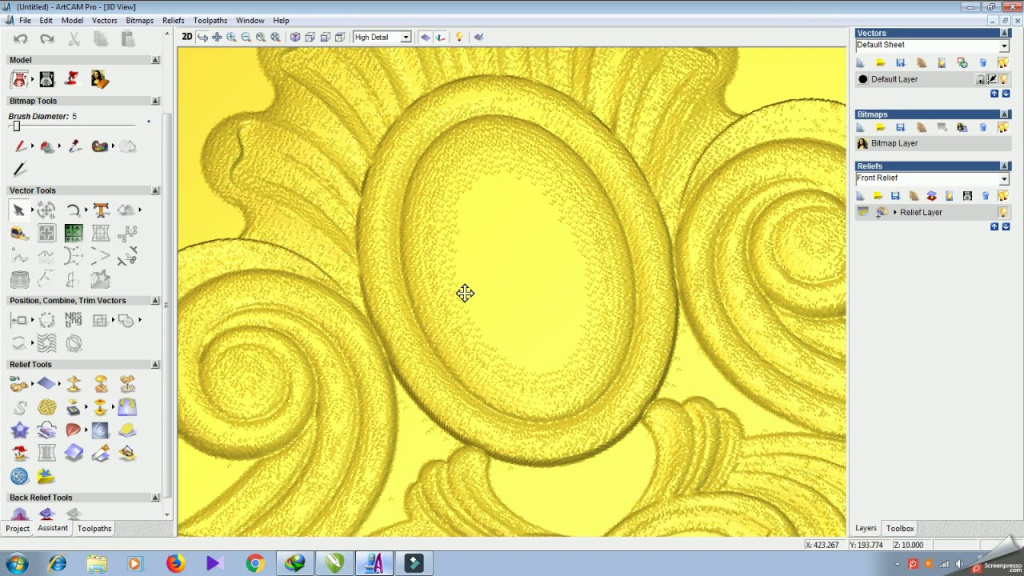Select the Bitmap Layer entry

click(894, 143)
